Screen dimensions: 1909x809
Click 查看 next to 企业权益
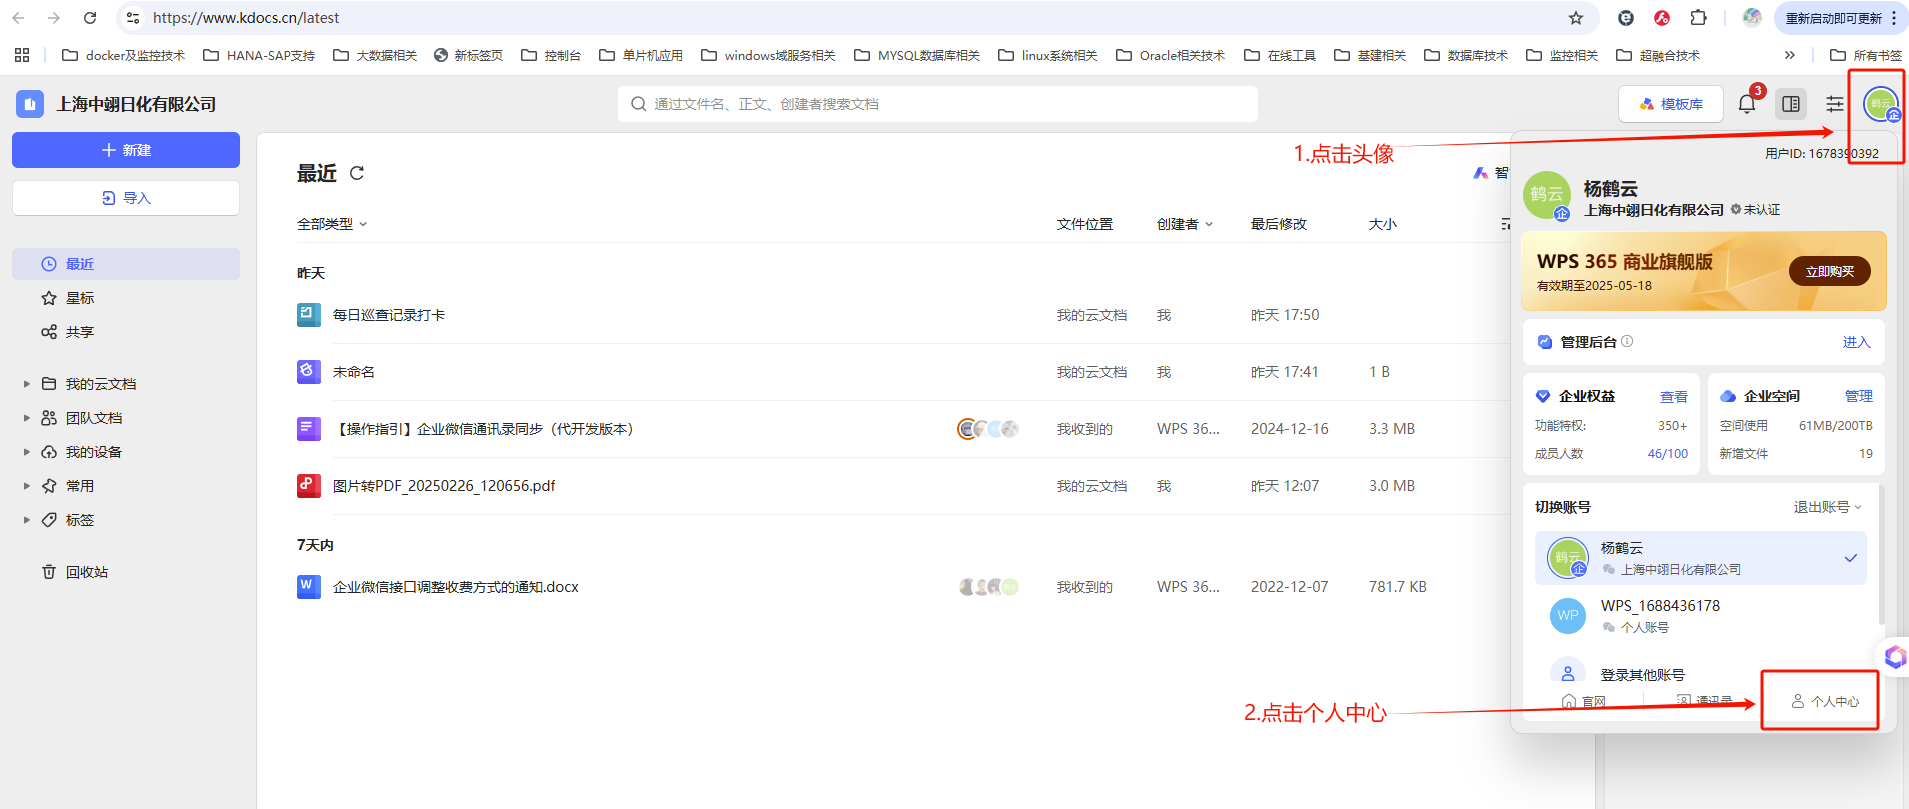tap(1674, 397)
